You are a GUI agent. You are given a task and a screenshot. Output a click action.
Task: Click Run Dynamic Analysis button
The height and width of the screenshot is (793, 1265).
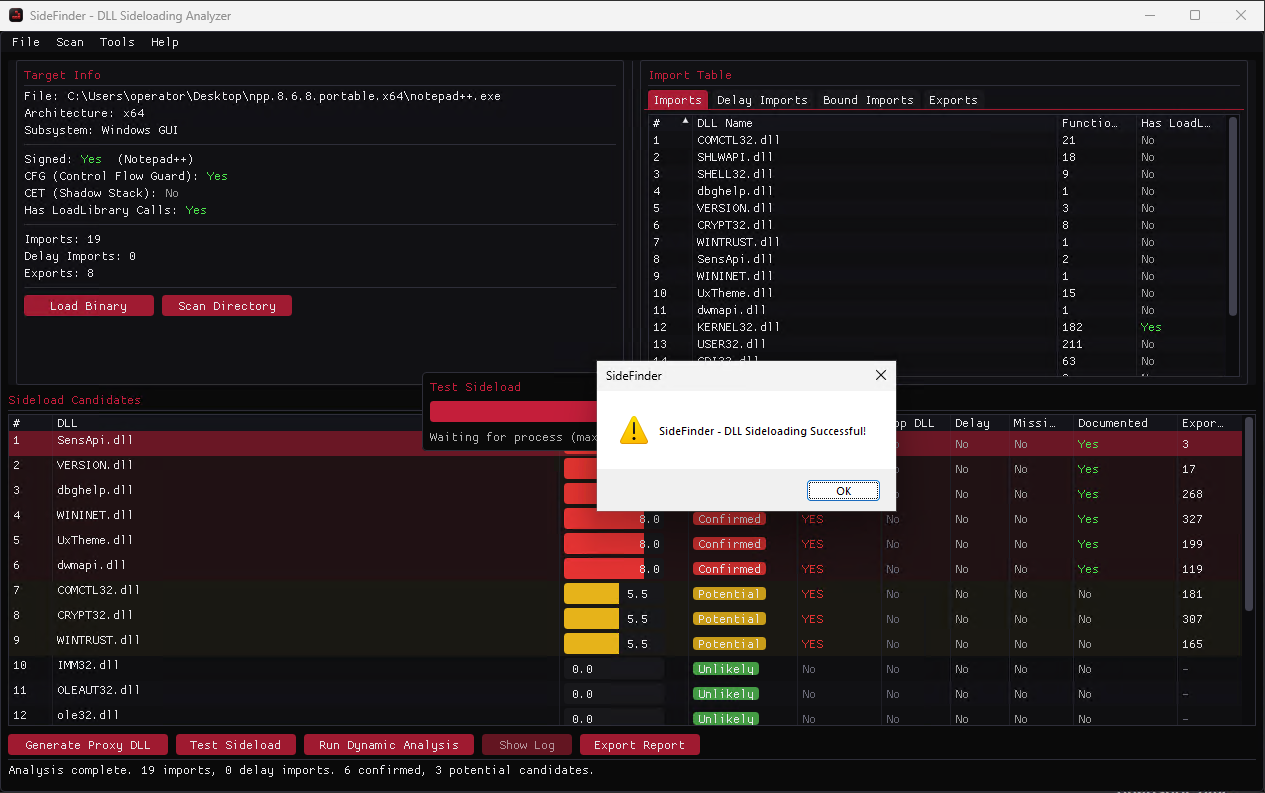[389, 745]
